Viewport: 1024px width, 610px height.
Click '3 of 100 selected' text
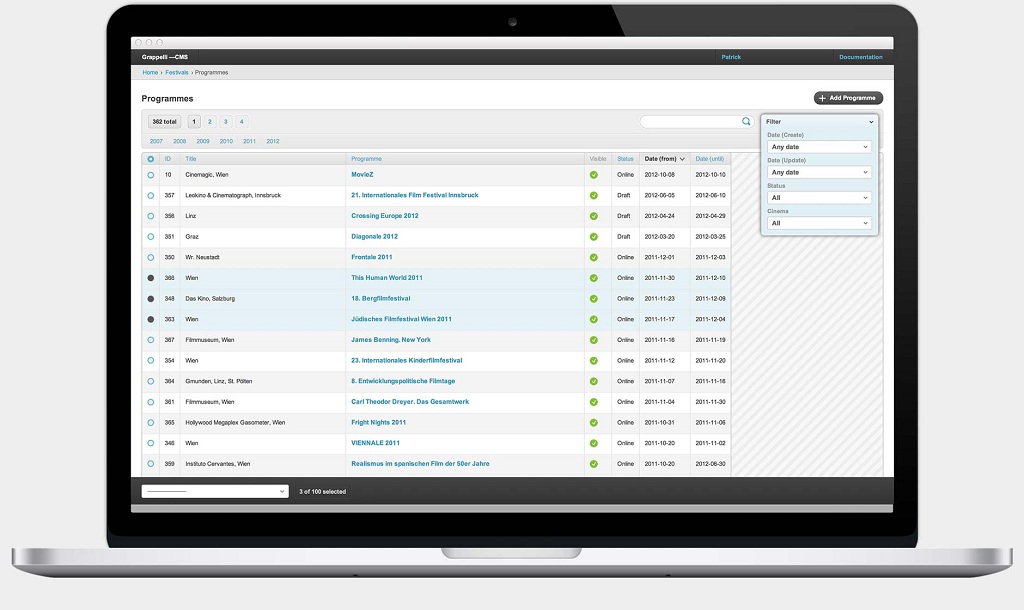(323, 492)
